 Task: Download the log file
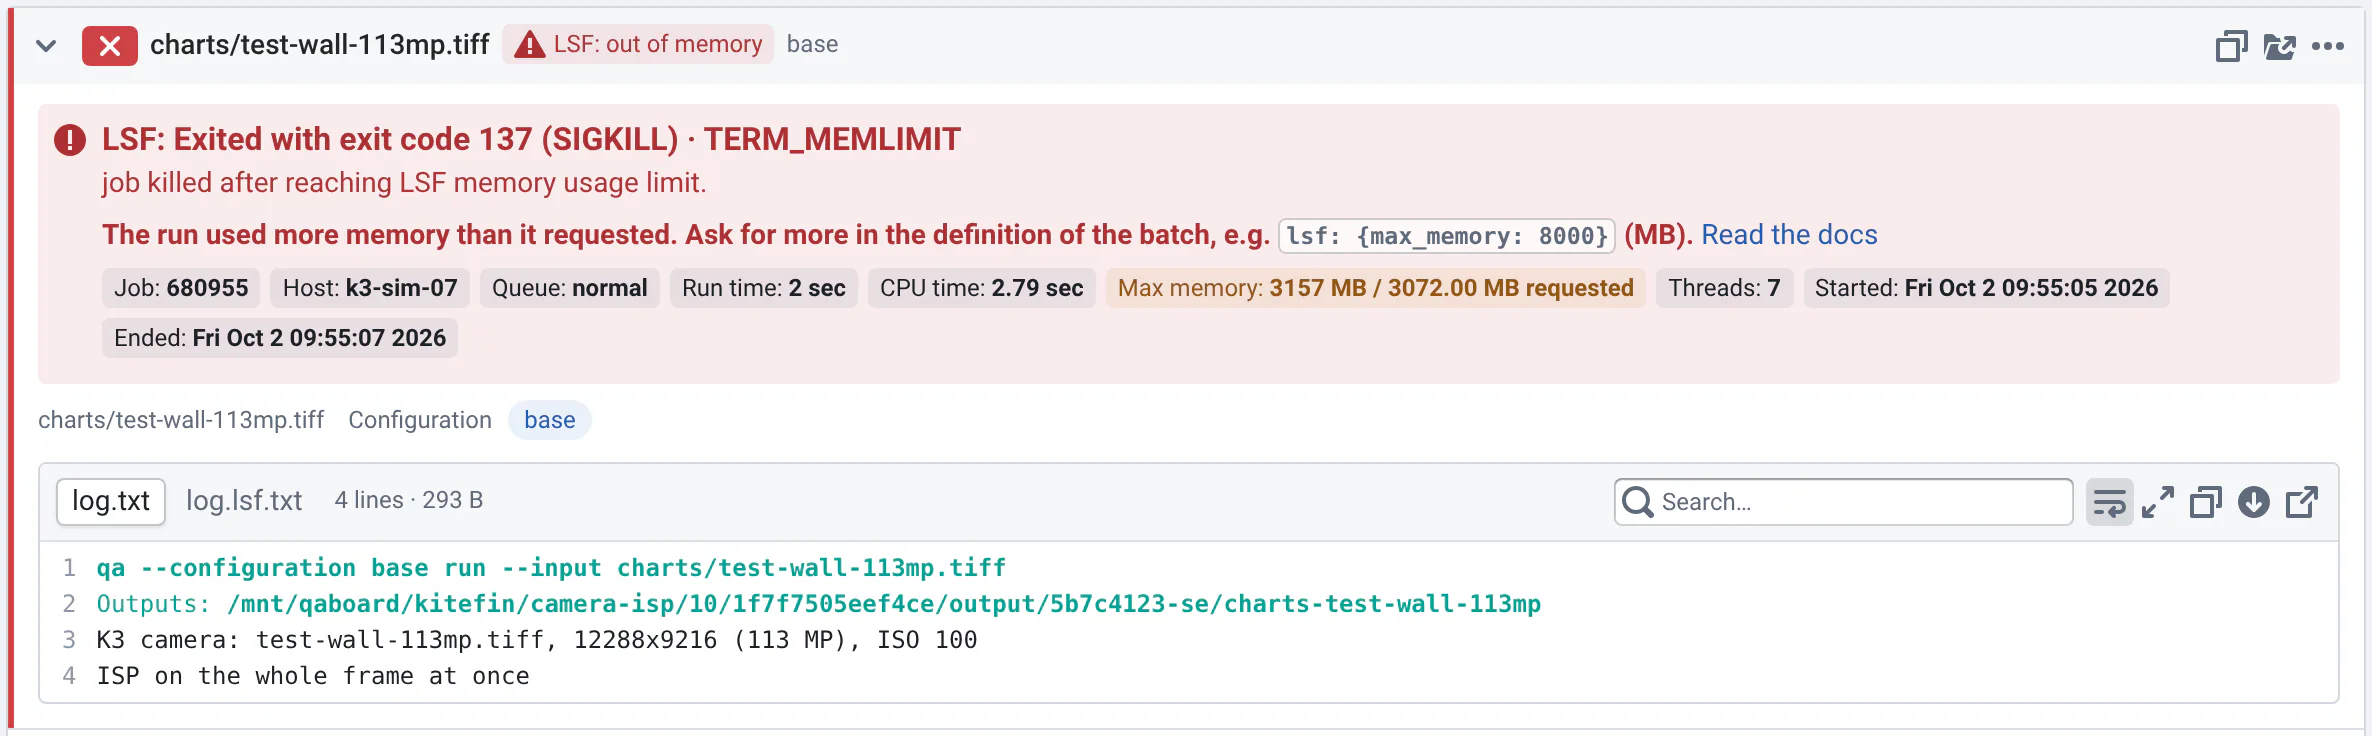2254,502
